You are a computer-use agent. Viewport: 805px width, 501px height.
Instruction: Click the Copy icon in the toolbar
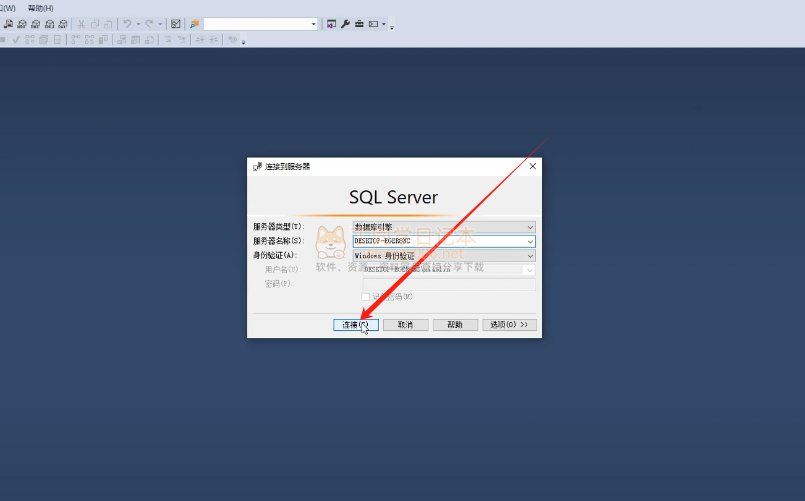click(94, 24)
